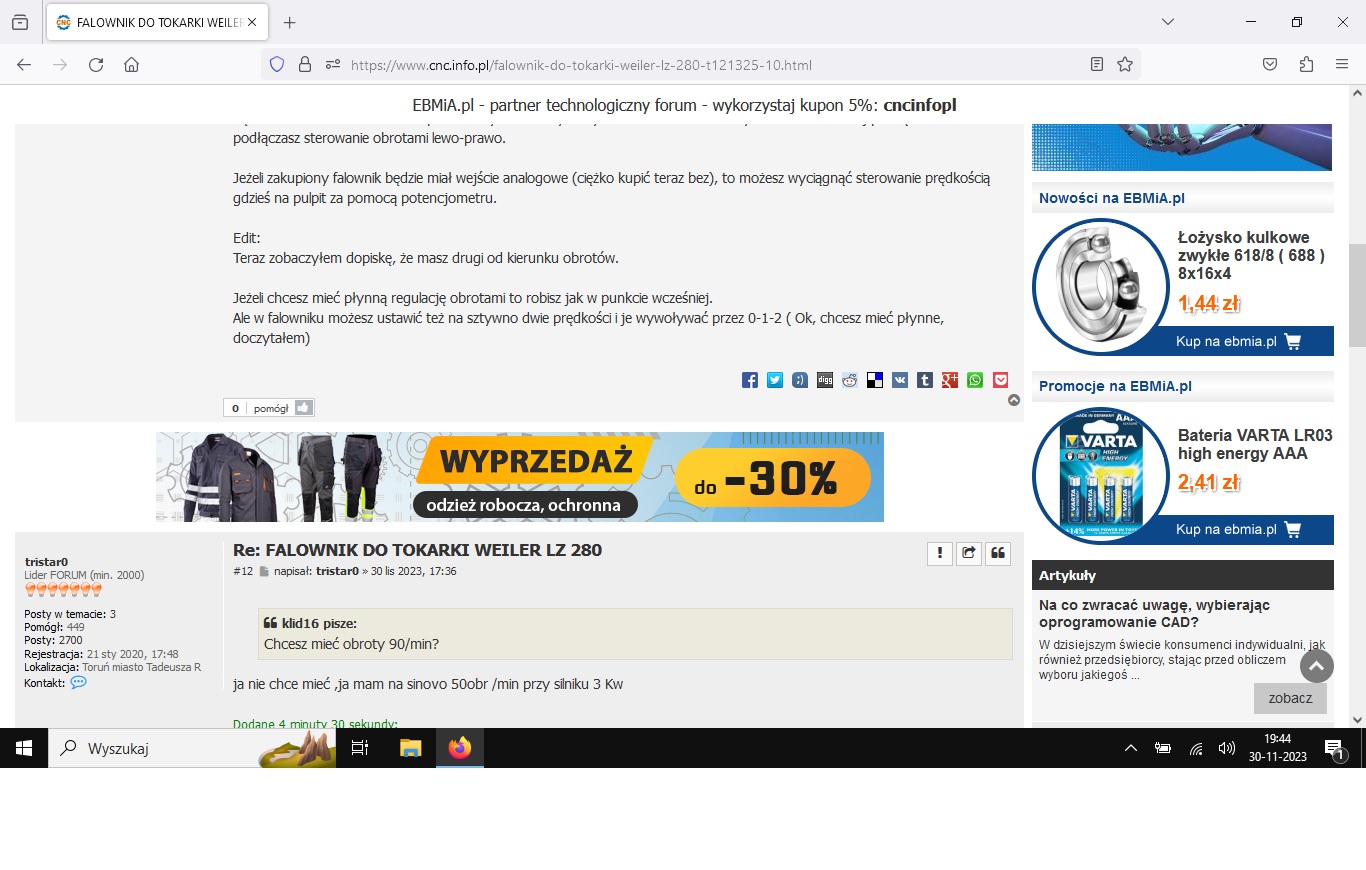Share post on Delicious
Viewport: 1366px width, 870px height.
pyautogui.click(x=875, y=380)
